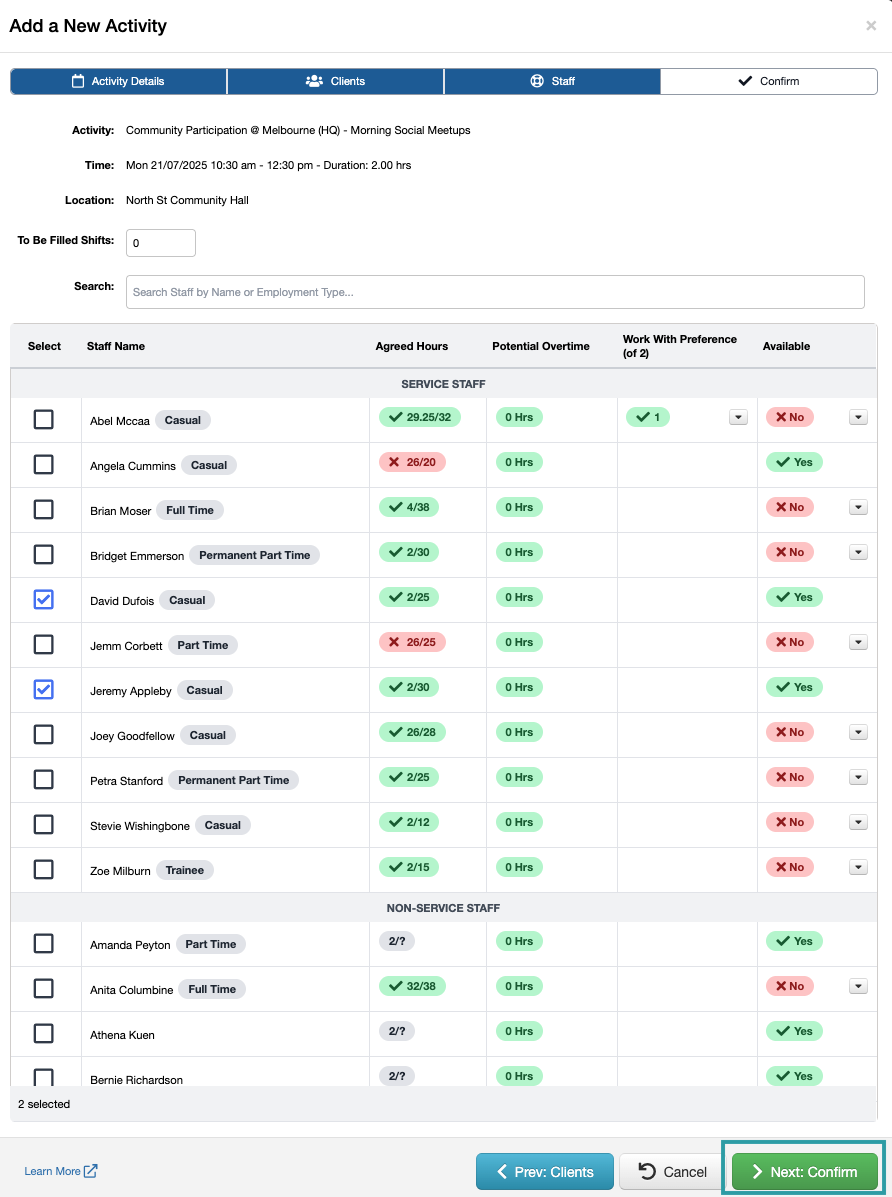Image resolution: width=892 pixels, height=1197 pixels.
Task: Cancel adding the activity
Action: pos(672,1172)
